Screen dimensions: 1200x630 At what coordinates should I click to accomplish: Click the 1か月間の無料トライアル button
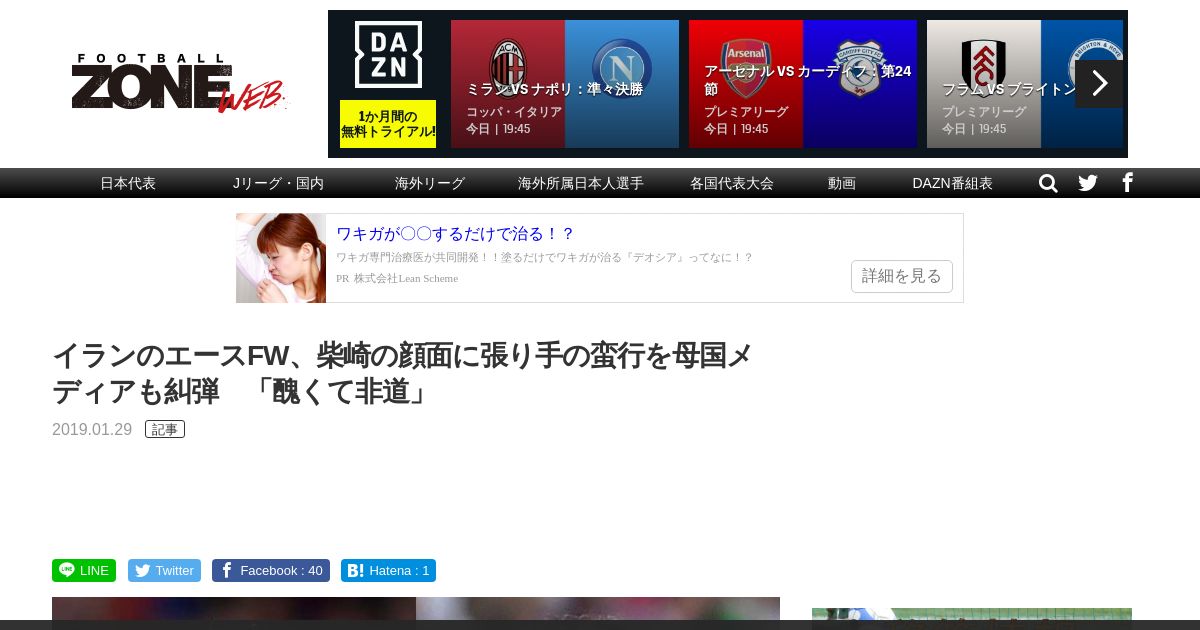pyautogui.click(x=388, y=124)
